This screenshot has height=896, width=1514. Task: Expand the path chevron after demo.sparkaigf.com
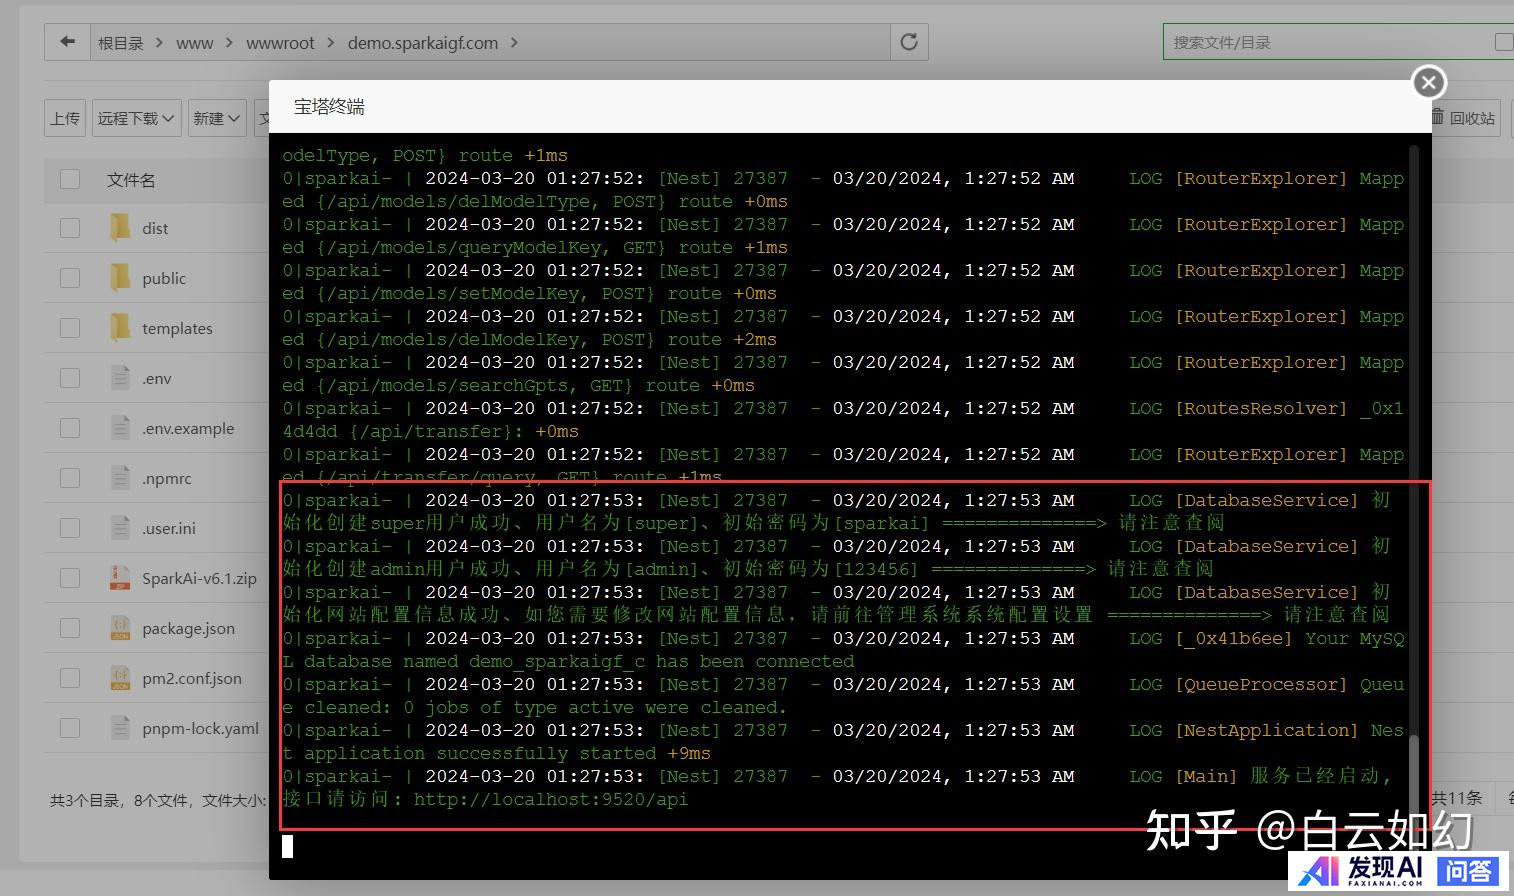coord(515,43)
